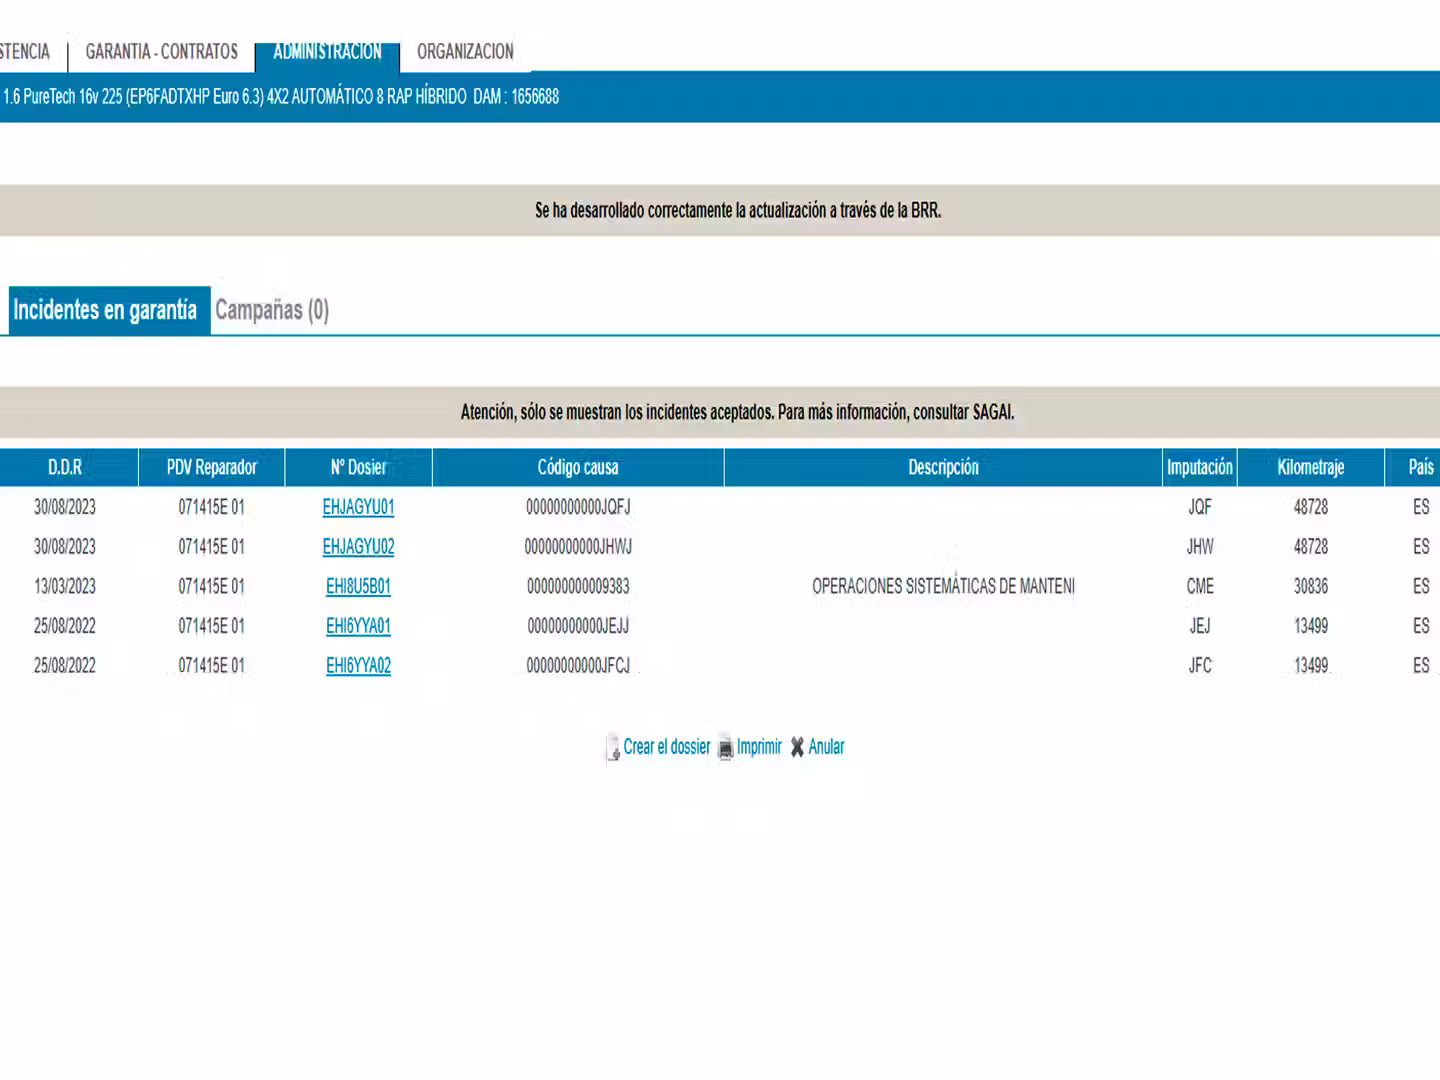Click the 13499 mileage in the JEJ row
Image resolution: width=1440 pixels, height=1080 pixels.
click(1311, 626)
